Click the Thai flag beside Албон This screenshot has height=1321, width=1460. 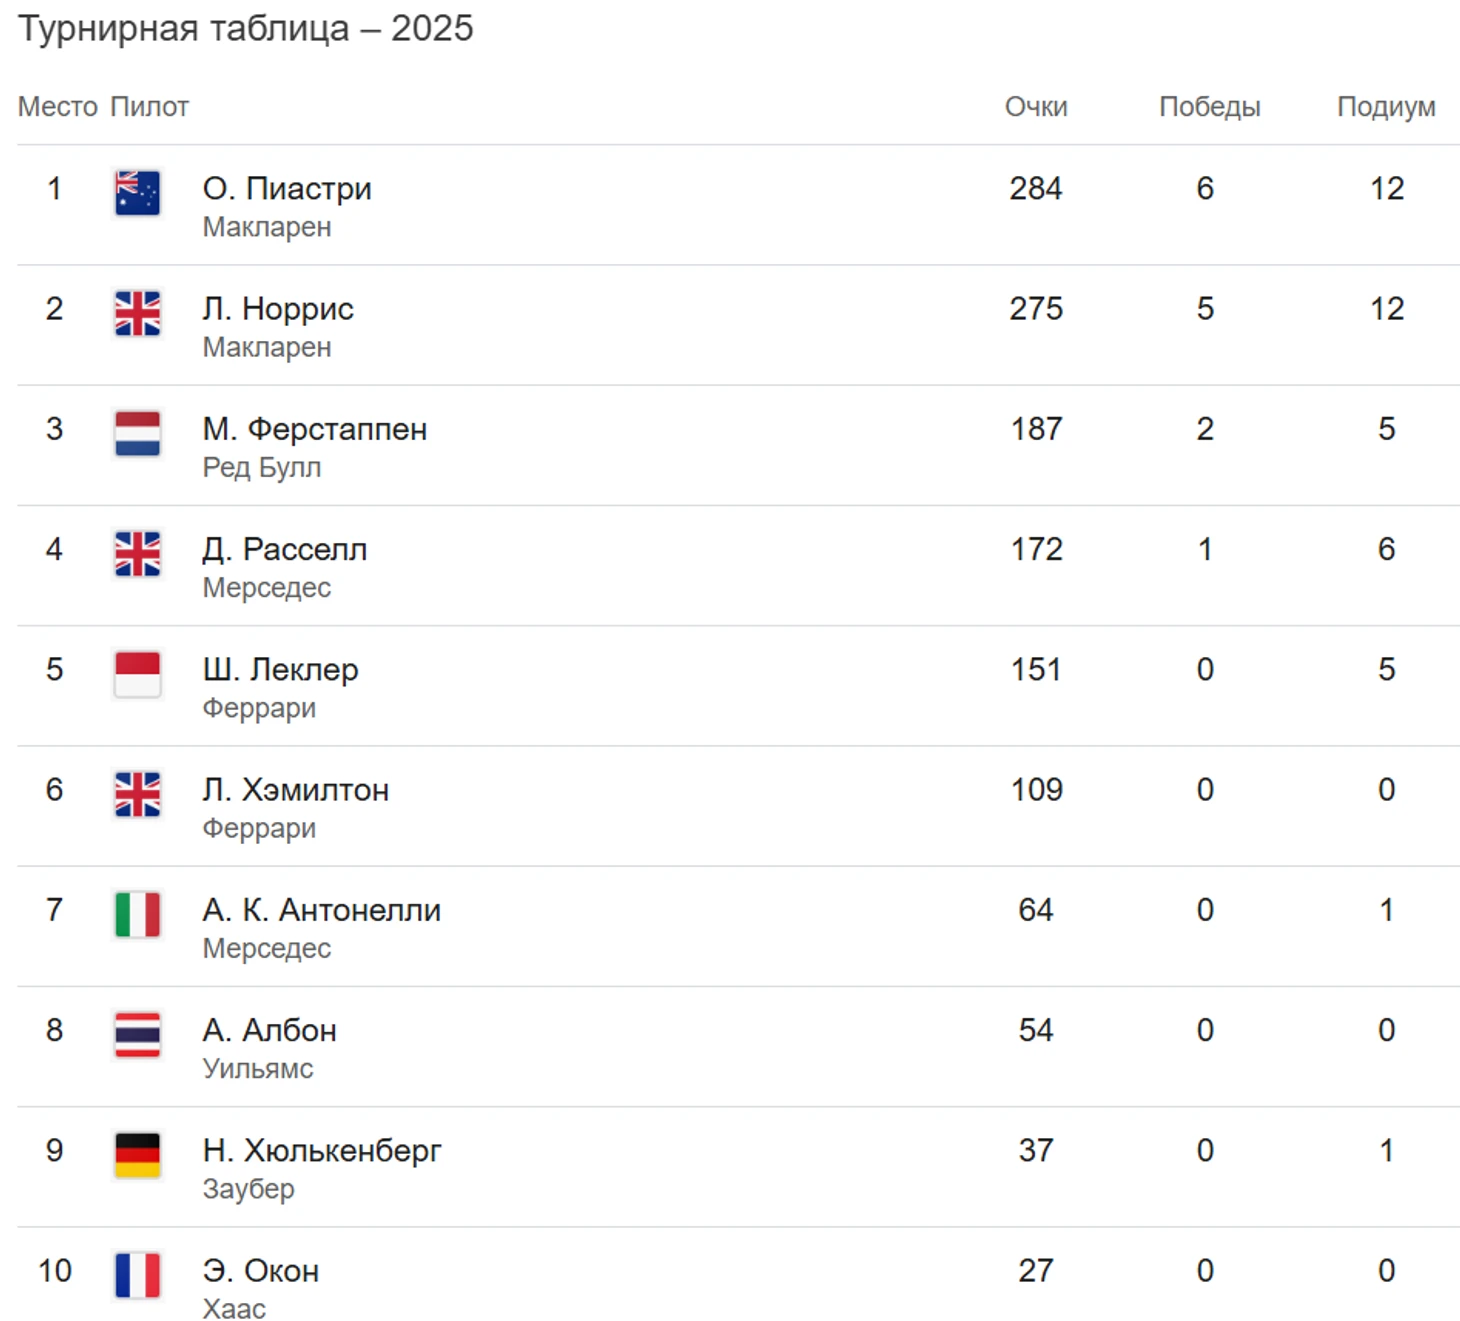point(137,1035)
